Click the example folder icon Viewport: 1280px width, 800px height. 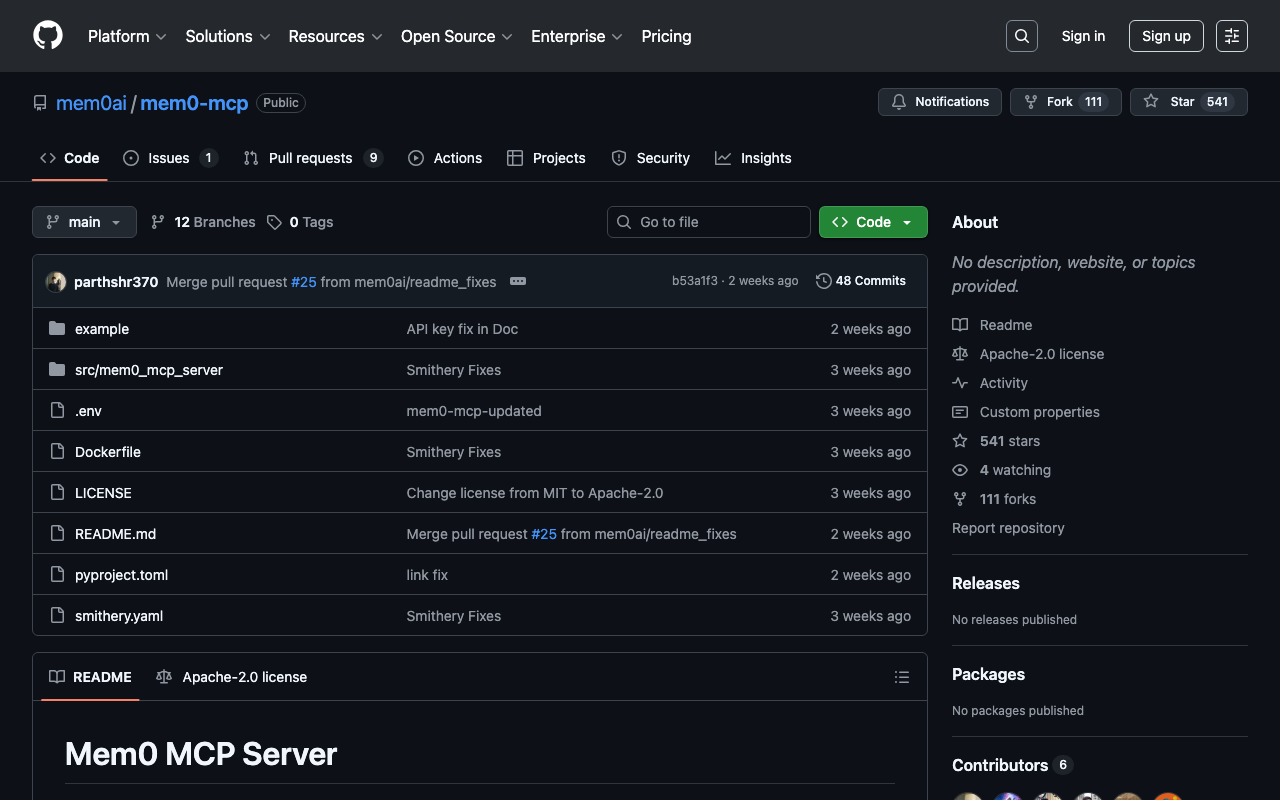(57, 329)
